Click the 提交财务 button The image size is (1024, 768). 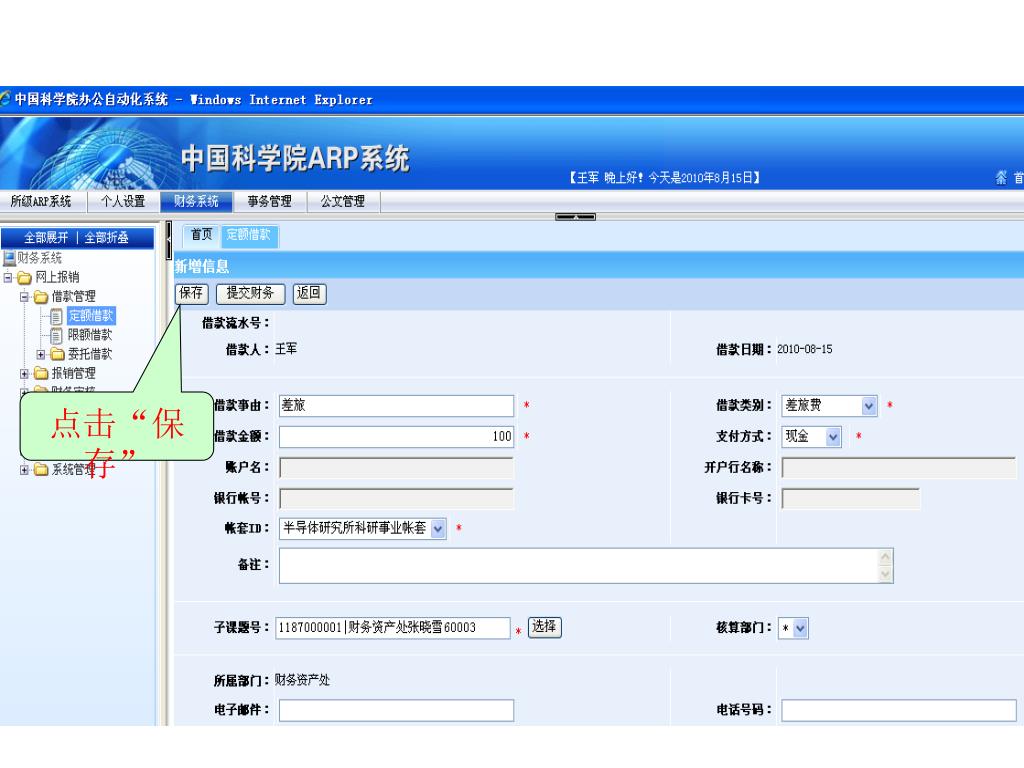pyautogui.click(x=250, y=293)
